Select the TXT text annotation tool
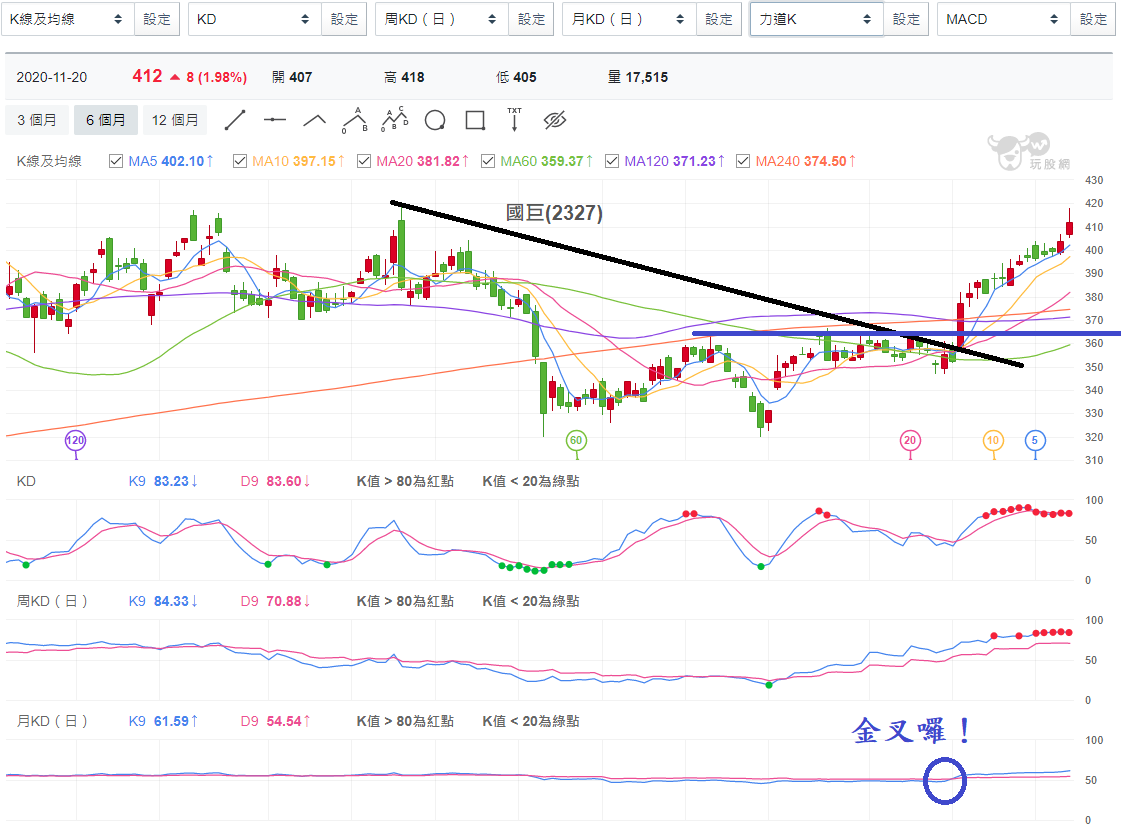Screen dimensions: 1121x826 [x=515, y=119]
